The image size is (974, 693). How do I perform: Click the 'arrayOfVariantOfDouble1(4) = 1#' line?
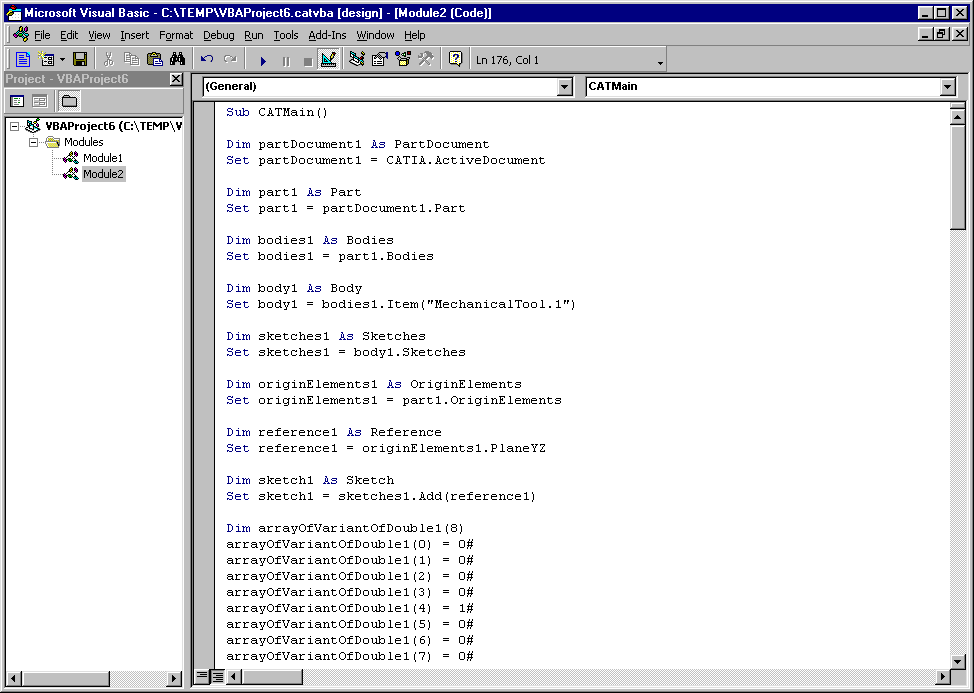point(350,609)
